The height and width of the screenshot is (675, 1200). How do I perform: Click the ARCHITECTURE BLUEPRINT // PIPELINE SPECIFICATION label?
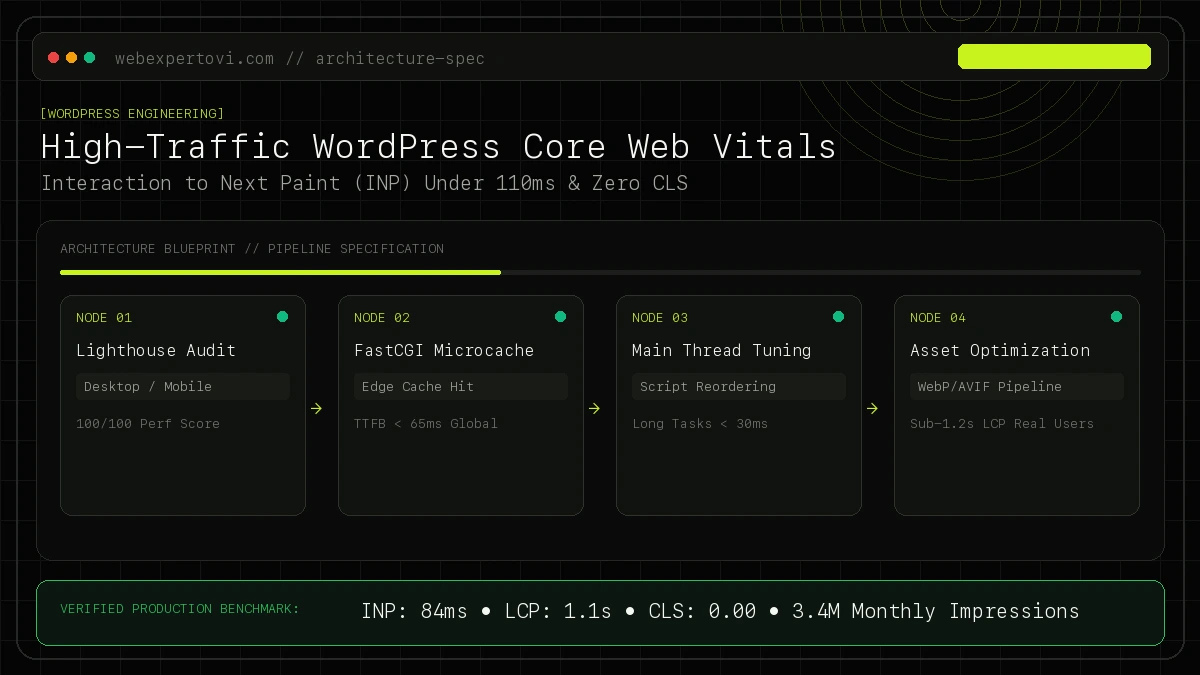[252, 249]
